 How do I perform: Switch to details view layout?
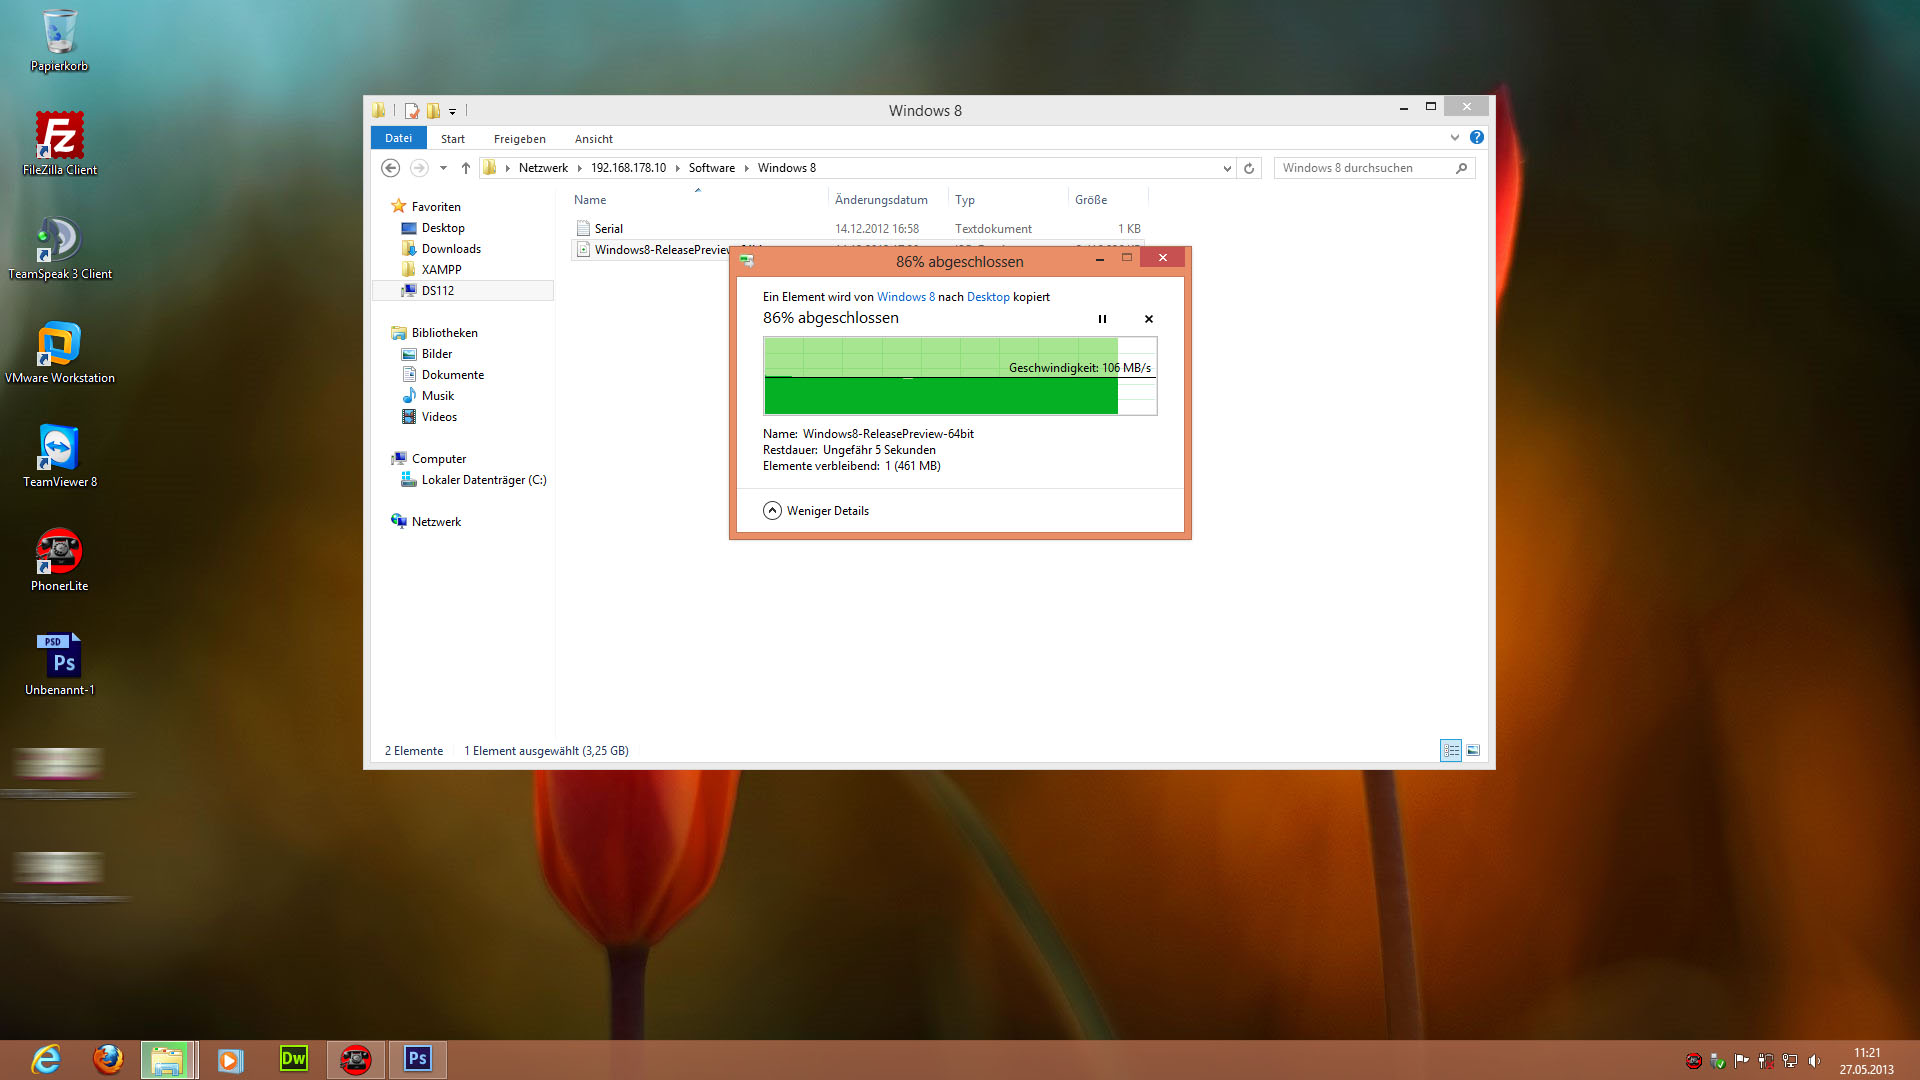[x=1450, y=750]
